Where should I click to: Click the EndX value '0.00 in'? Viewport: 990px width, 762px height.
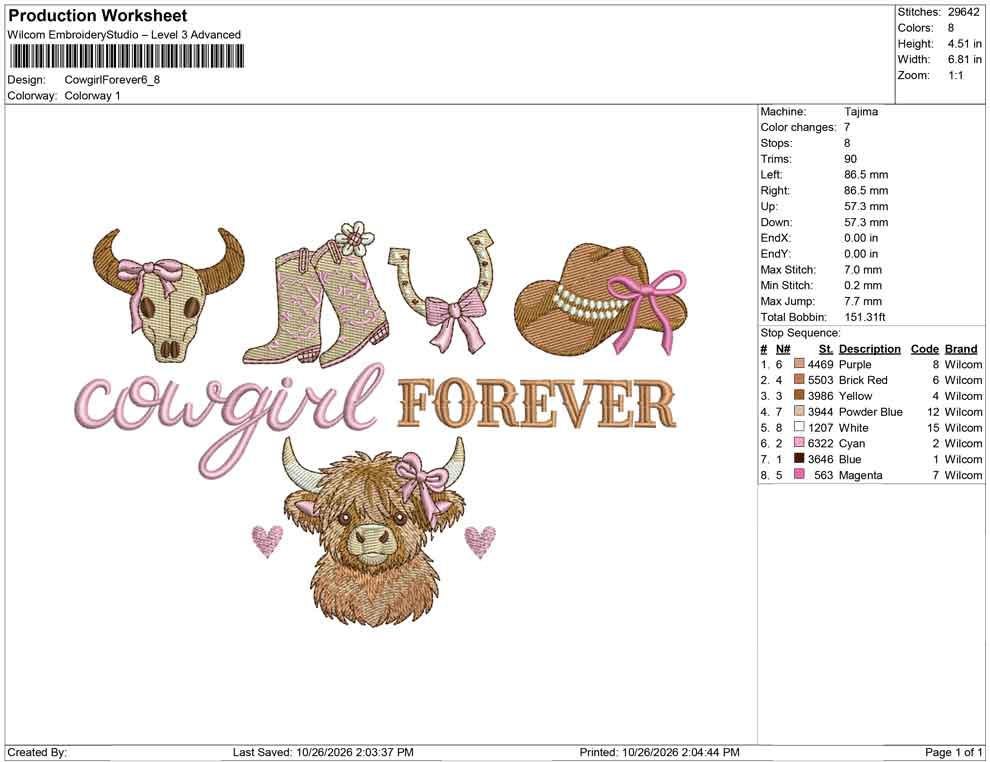click(x=861, y=238)
